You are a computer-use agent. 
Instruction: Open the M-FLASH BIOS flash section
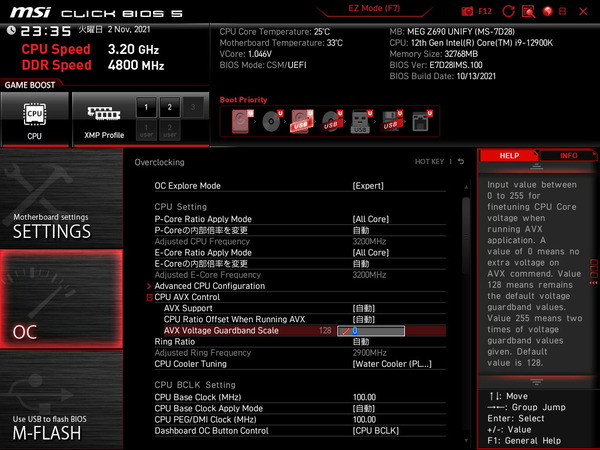coord(61,399)
